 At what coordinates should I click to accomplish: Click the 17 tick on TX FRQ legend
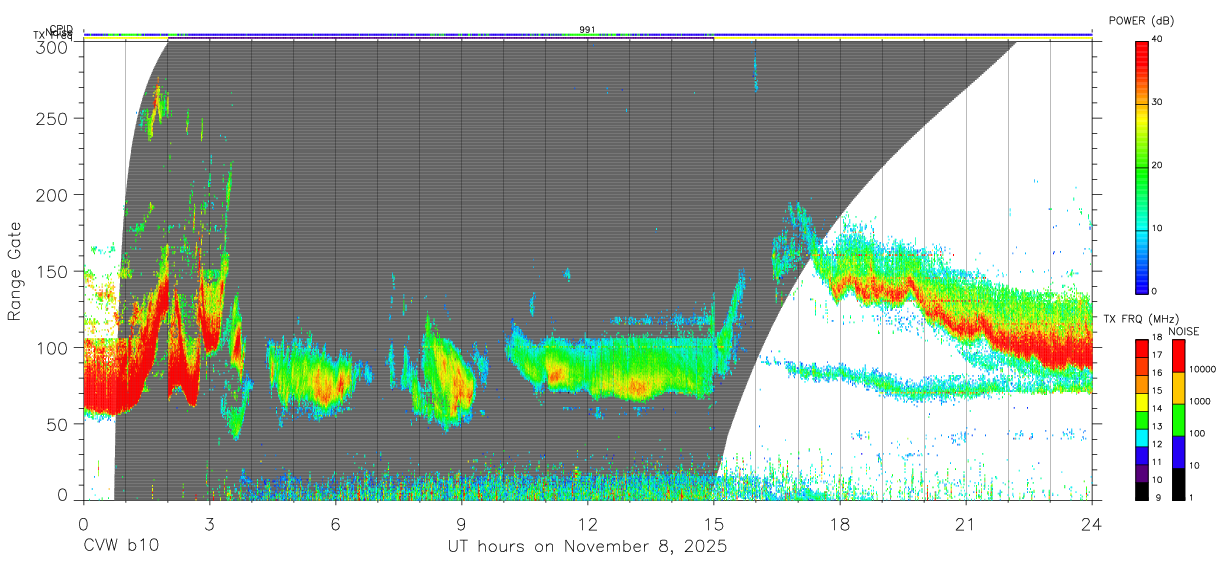point(1158,355)
